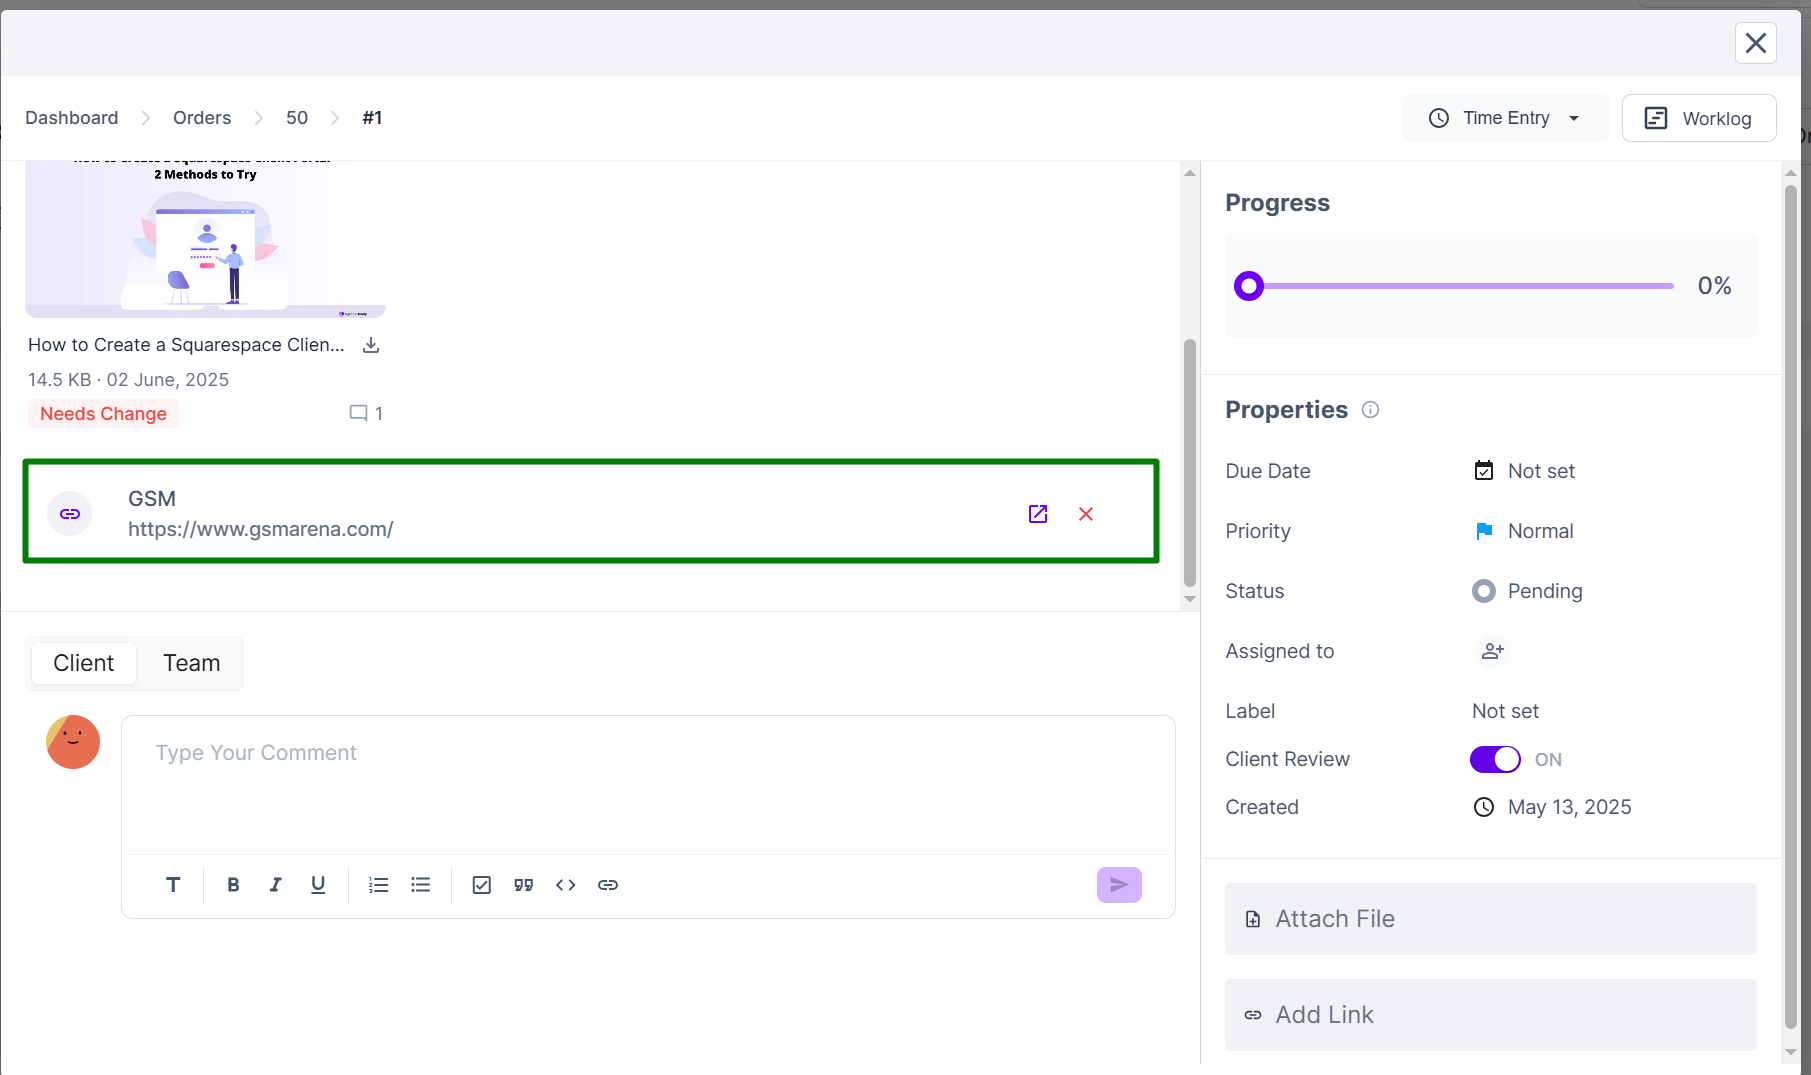Apply italic formatting in comment editor
1811x1075 pixels.
275,885
